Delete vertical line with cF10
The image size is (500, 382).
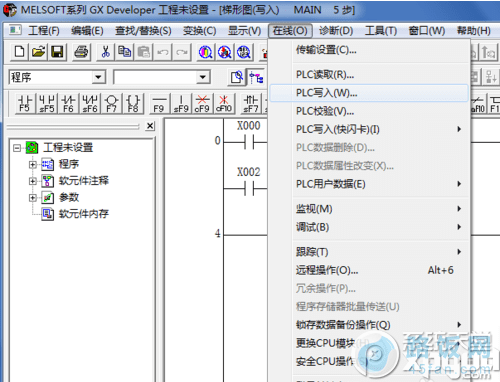(x=224, y=103)
